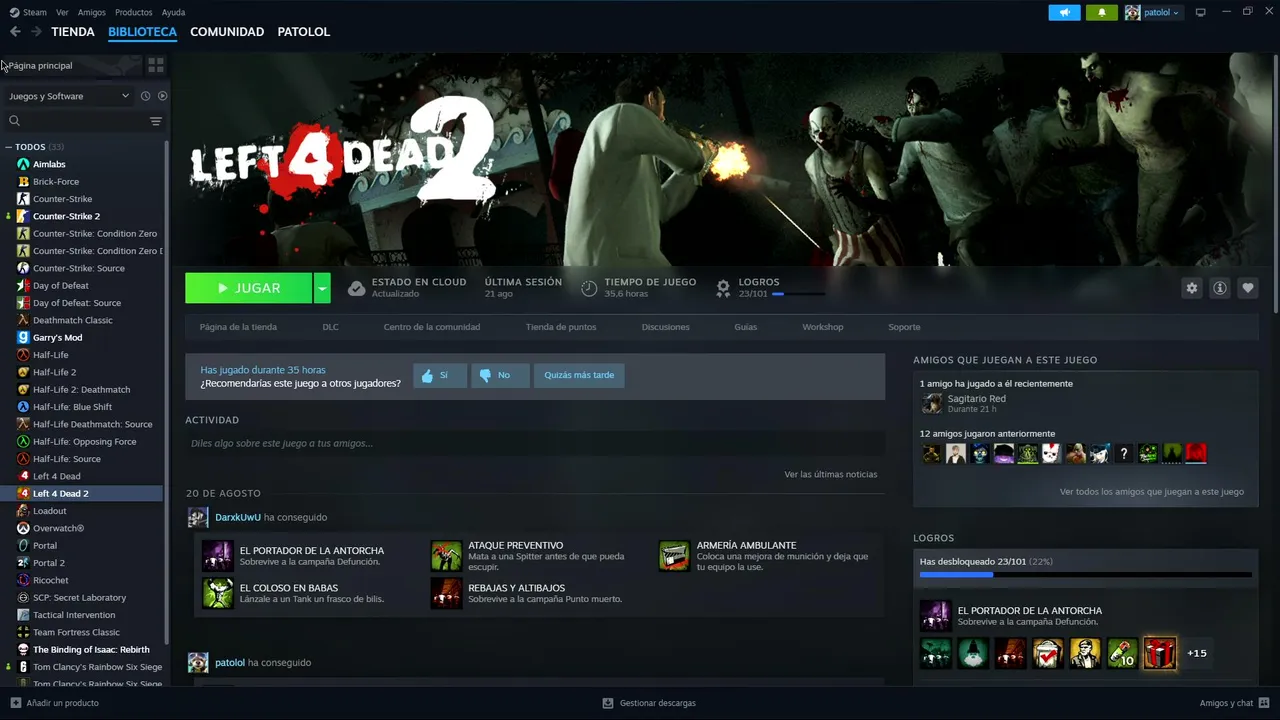Show game info icon
The image size is (1280, 720).
(1220, 288)
